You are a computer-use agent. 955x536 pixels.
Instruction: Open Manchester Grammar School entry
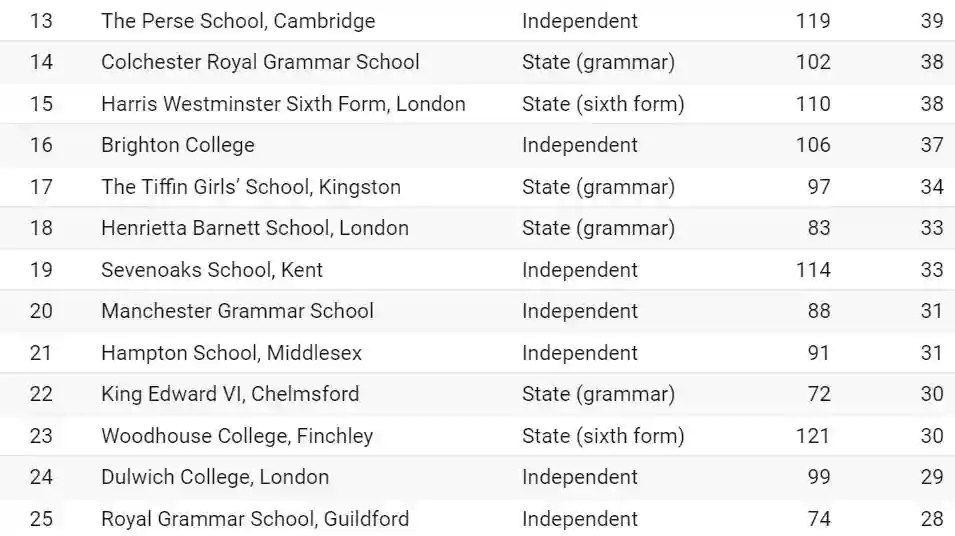click(x=237, y=311)
